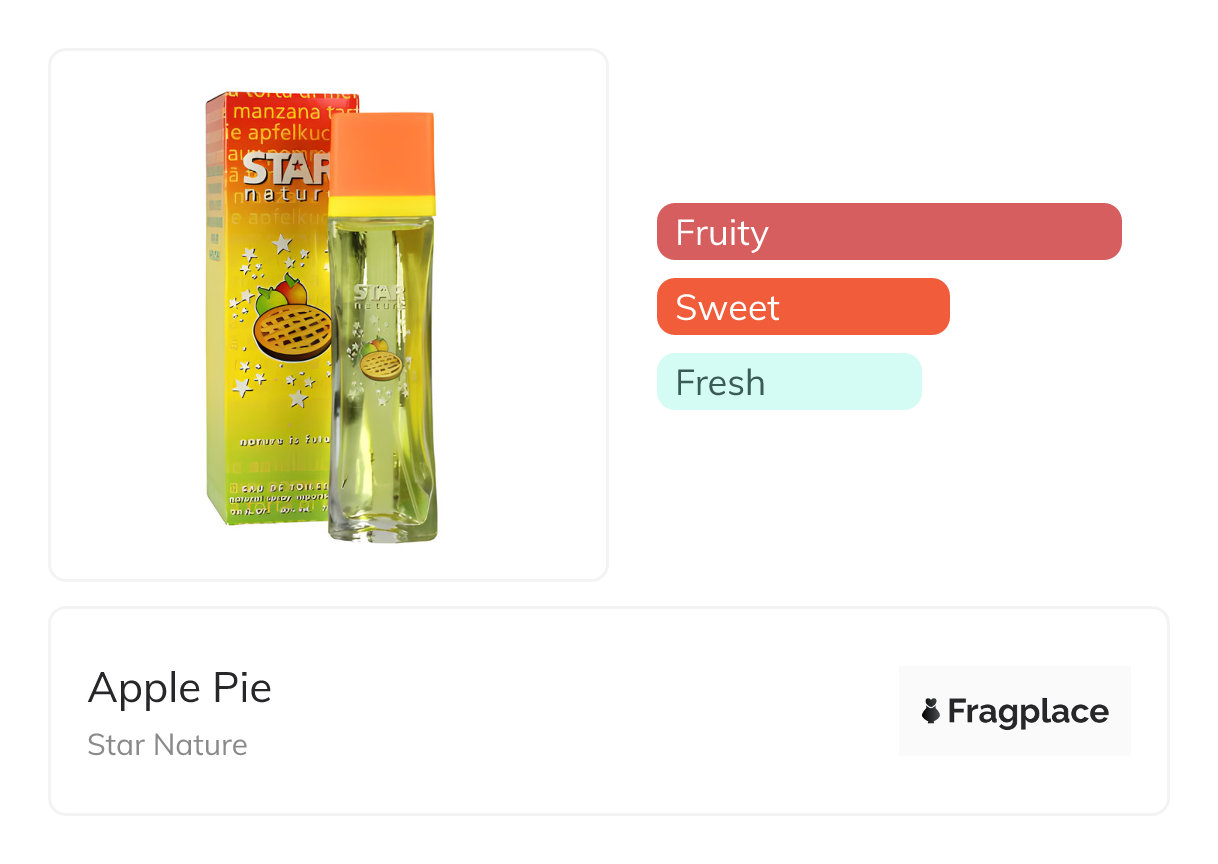Click the Fragplace bottle logo icon
The width and height of the screenshot is (1218, 864).
click(x=931, y=711)
